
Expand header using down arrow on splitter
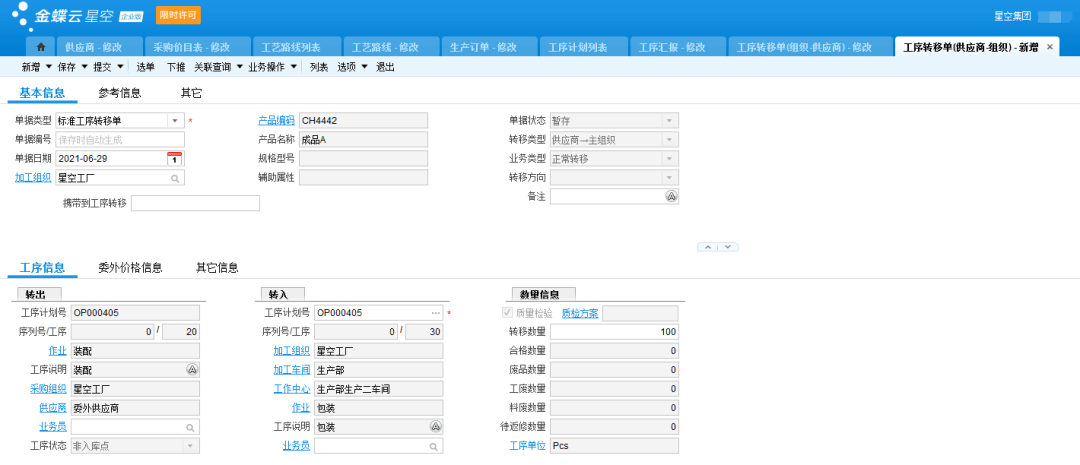point(727,247)
